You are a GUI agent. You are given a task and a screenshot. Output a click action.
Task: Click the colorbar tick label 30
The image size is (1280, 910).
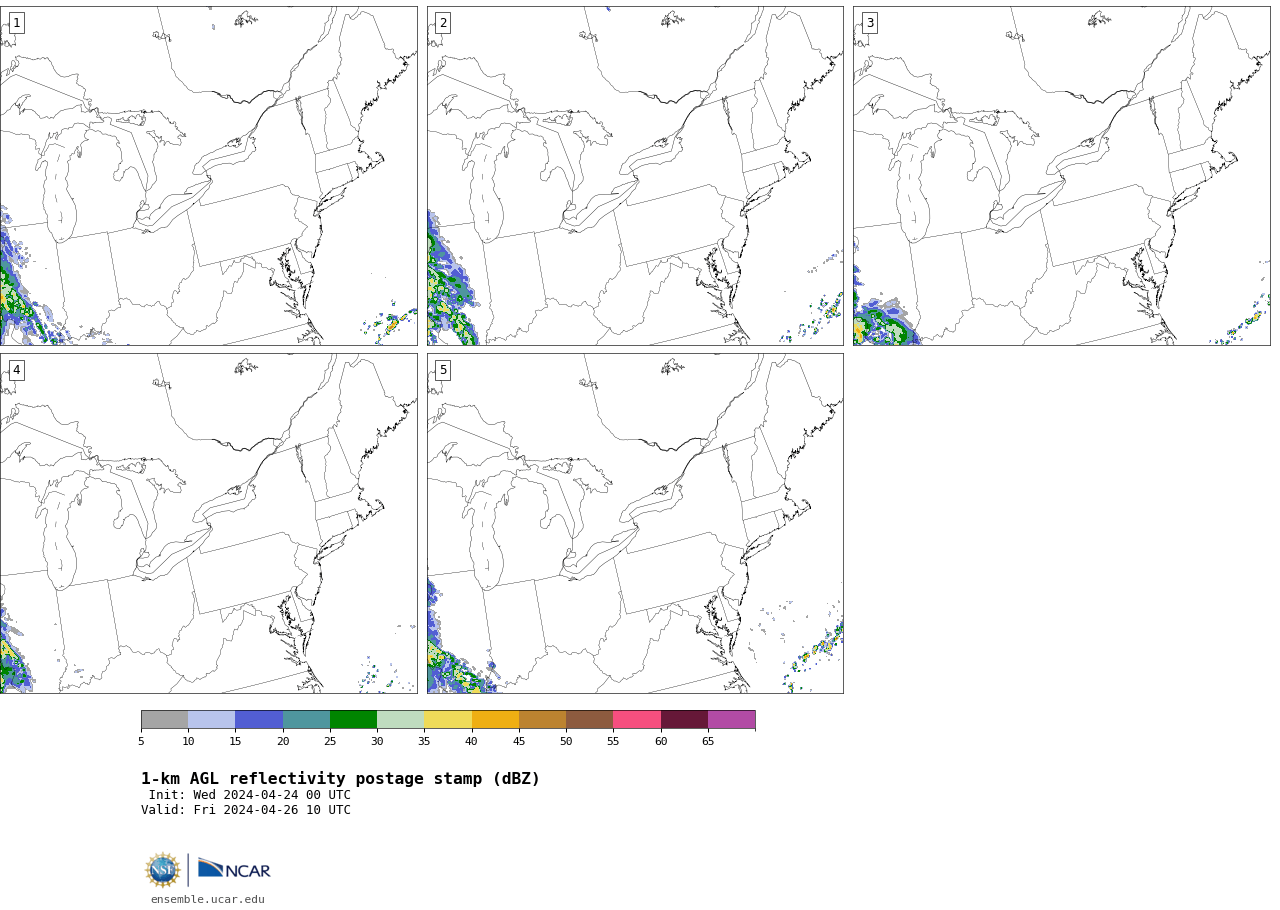(x=377, y=741)
